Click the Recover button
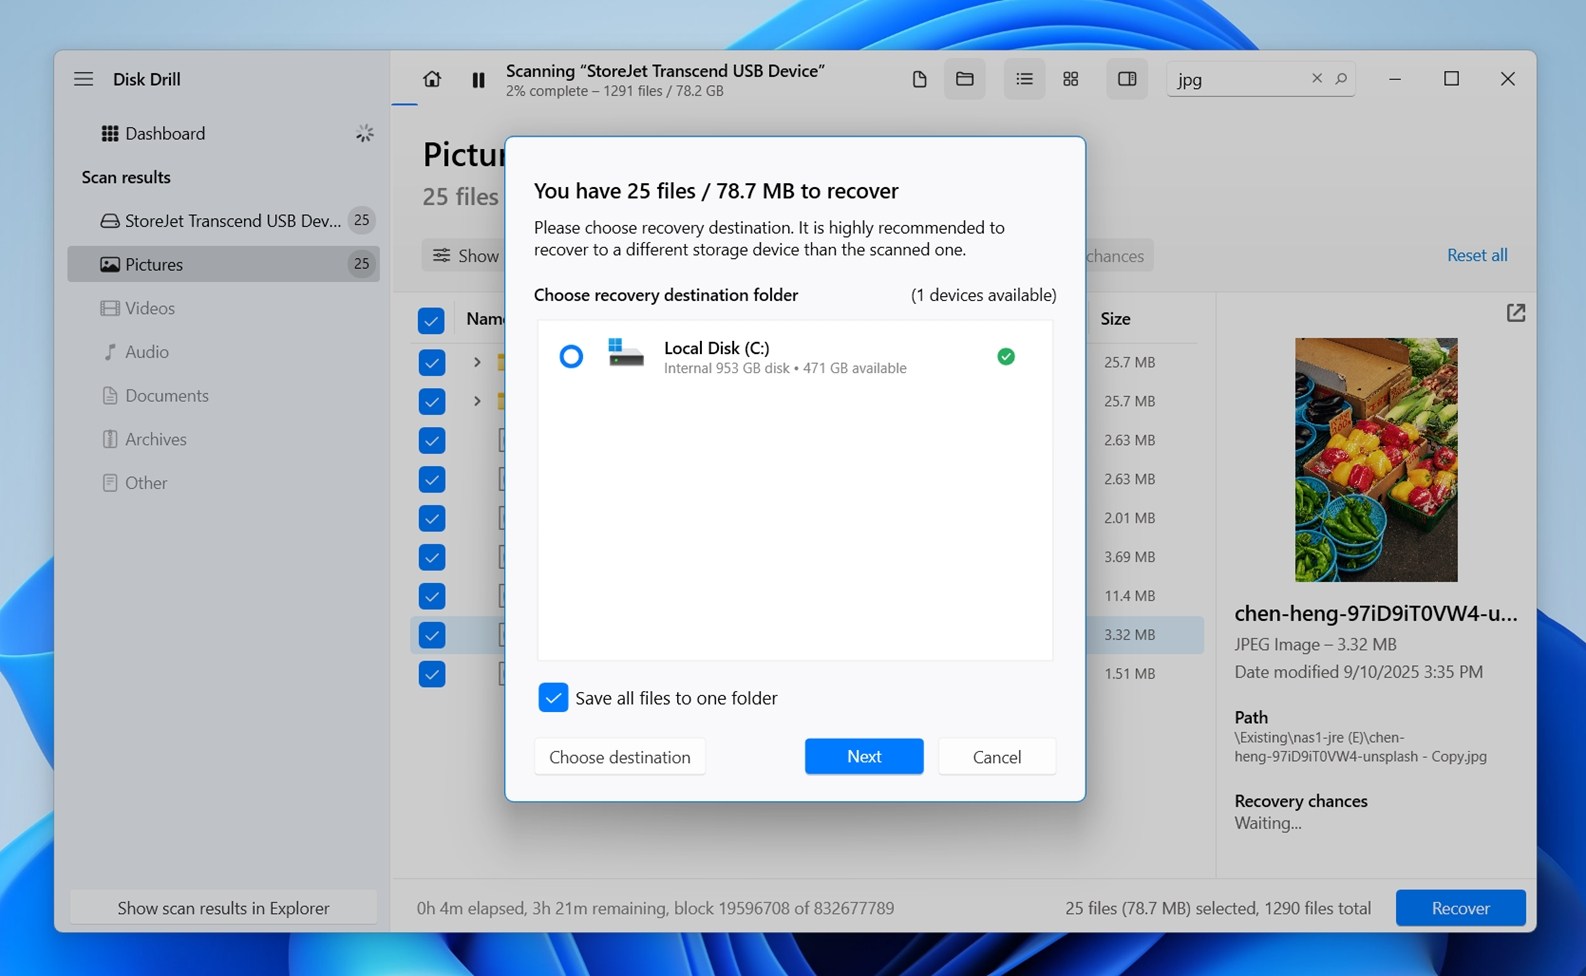The width and height of the screenshot is (1586, 976). [x=1460, y=908]
